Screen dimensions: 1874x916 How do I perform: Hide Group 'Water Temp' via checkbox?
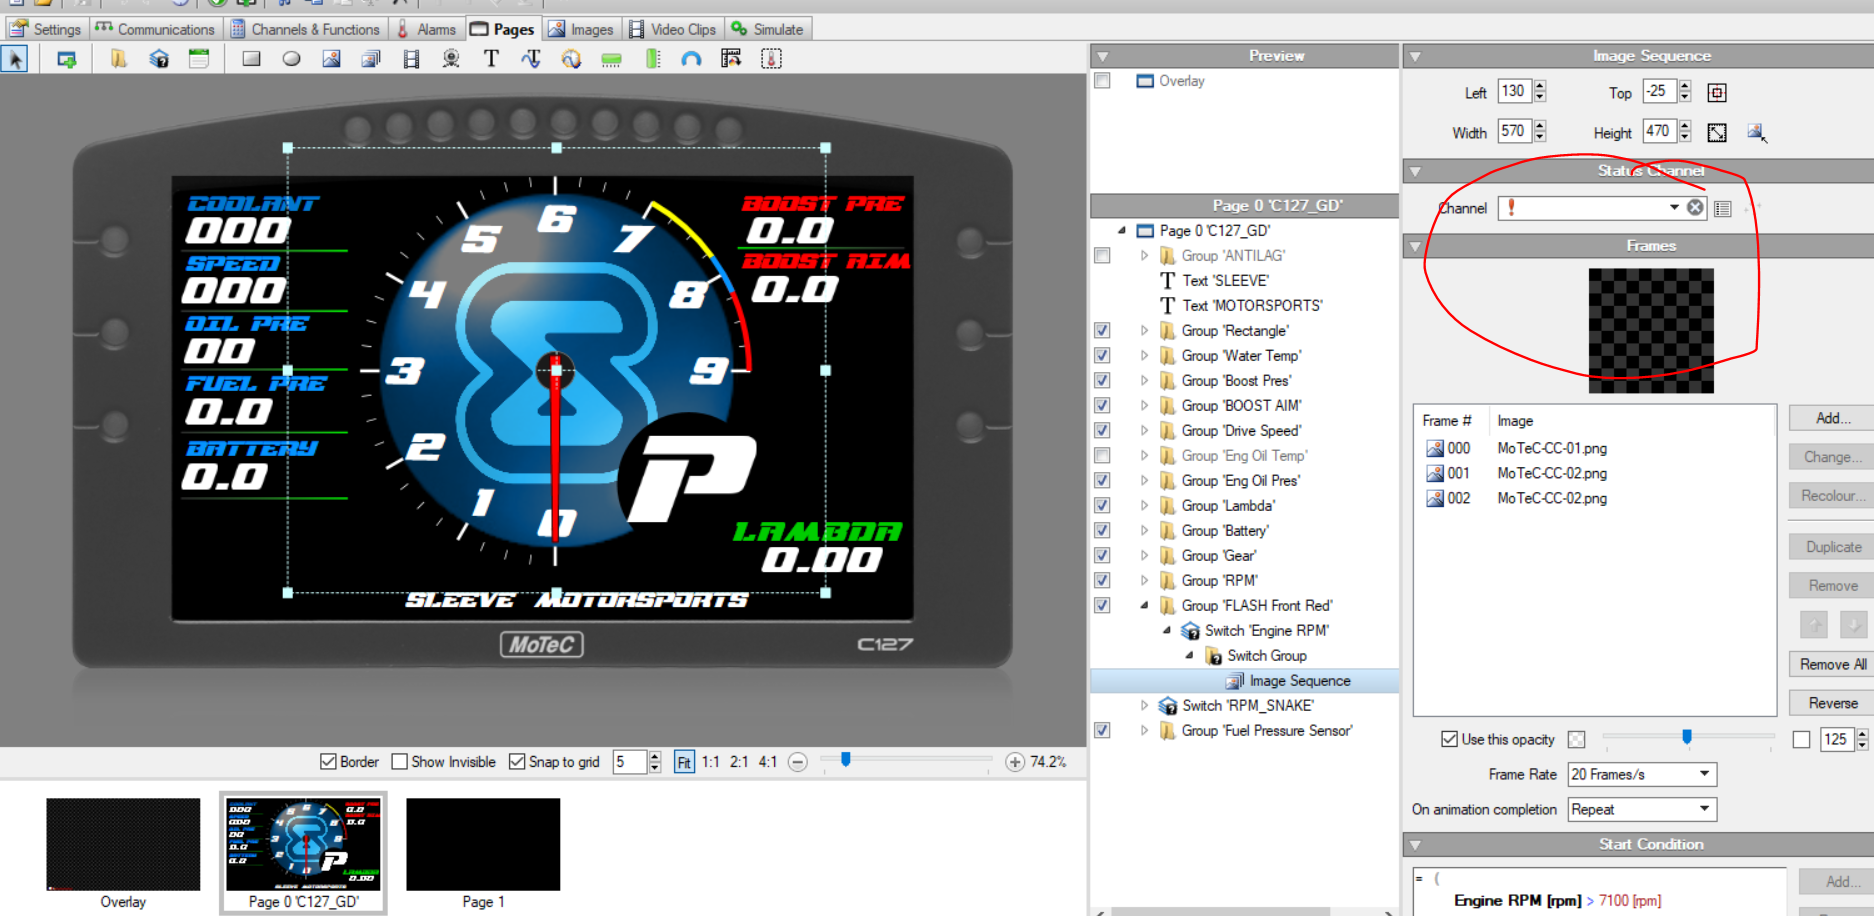(1102, 356)
